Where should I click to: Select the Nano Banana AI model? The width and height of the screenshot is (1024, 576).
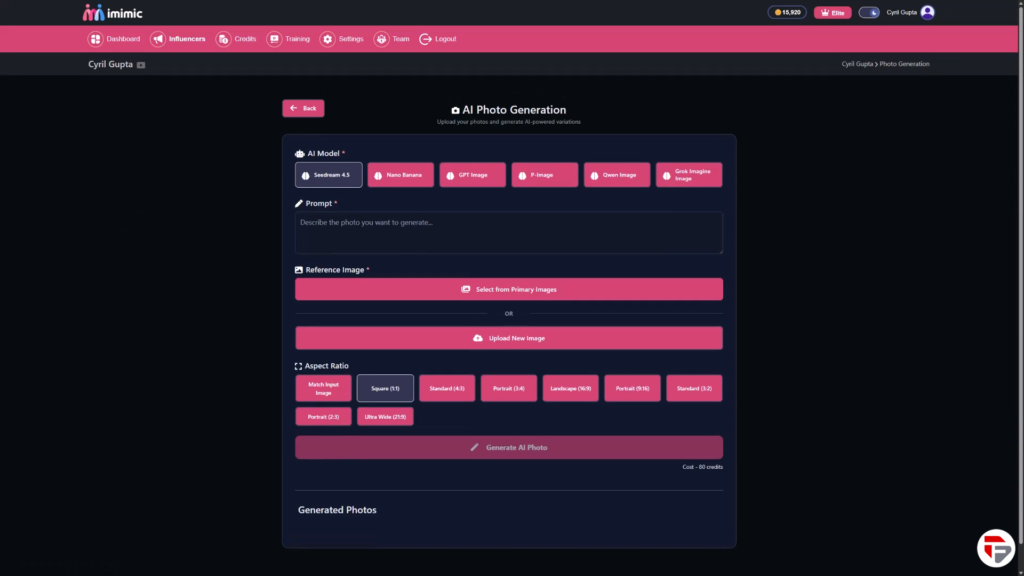(400, 175)
